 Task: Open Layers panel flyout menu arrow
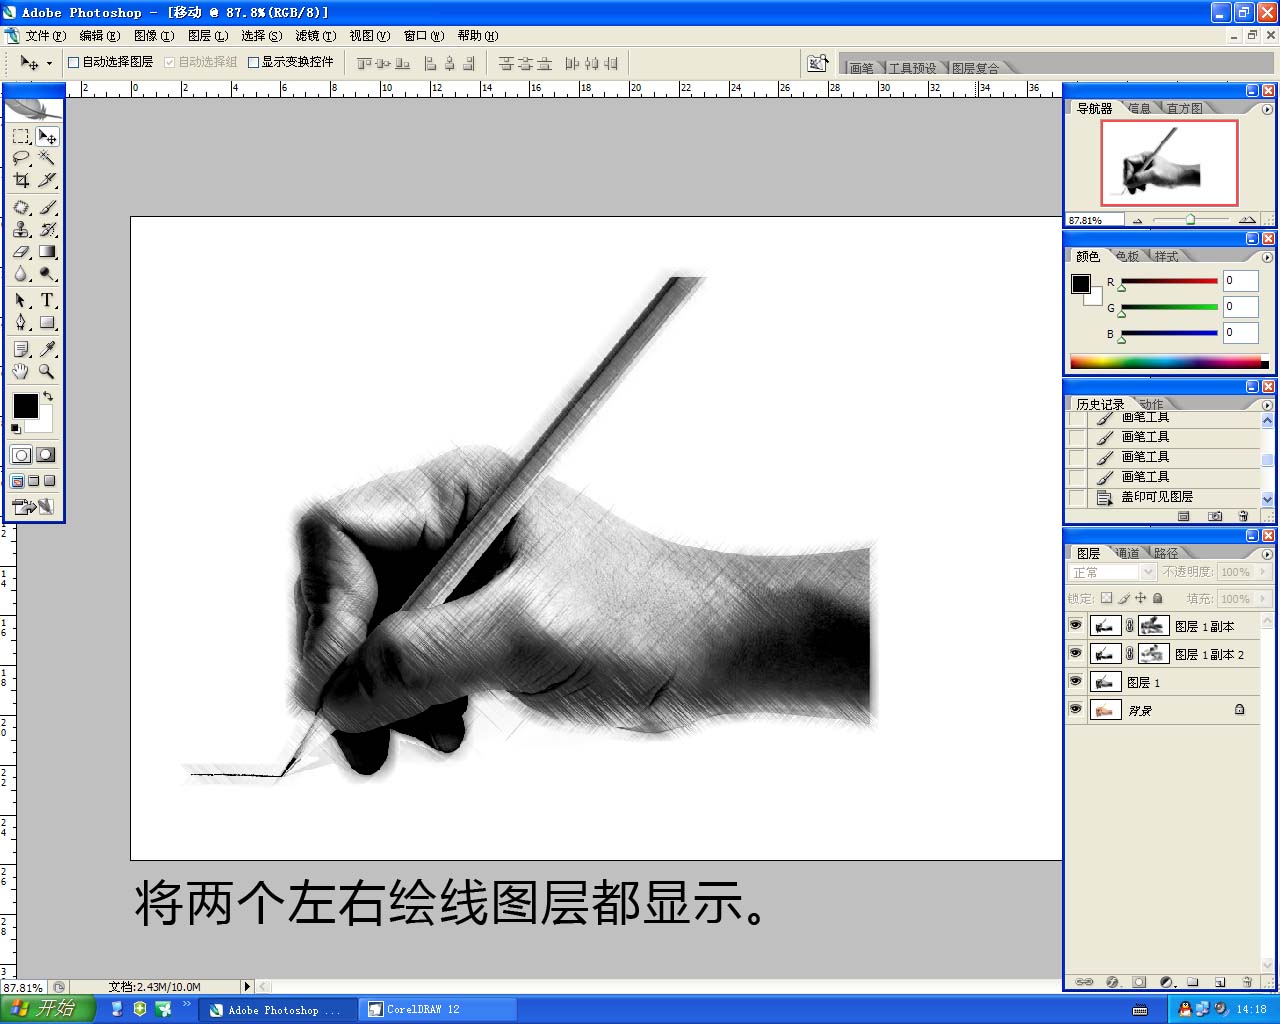coord(1267,554)
